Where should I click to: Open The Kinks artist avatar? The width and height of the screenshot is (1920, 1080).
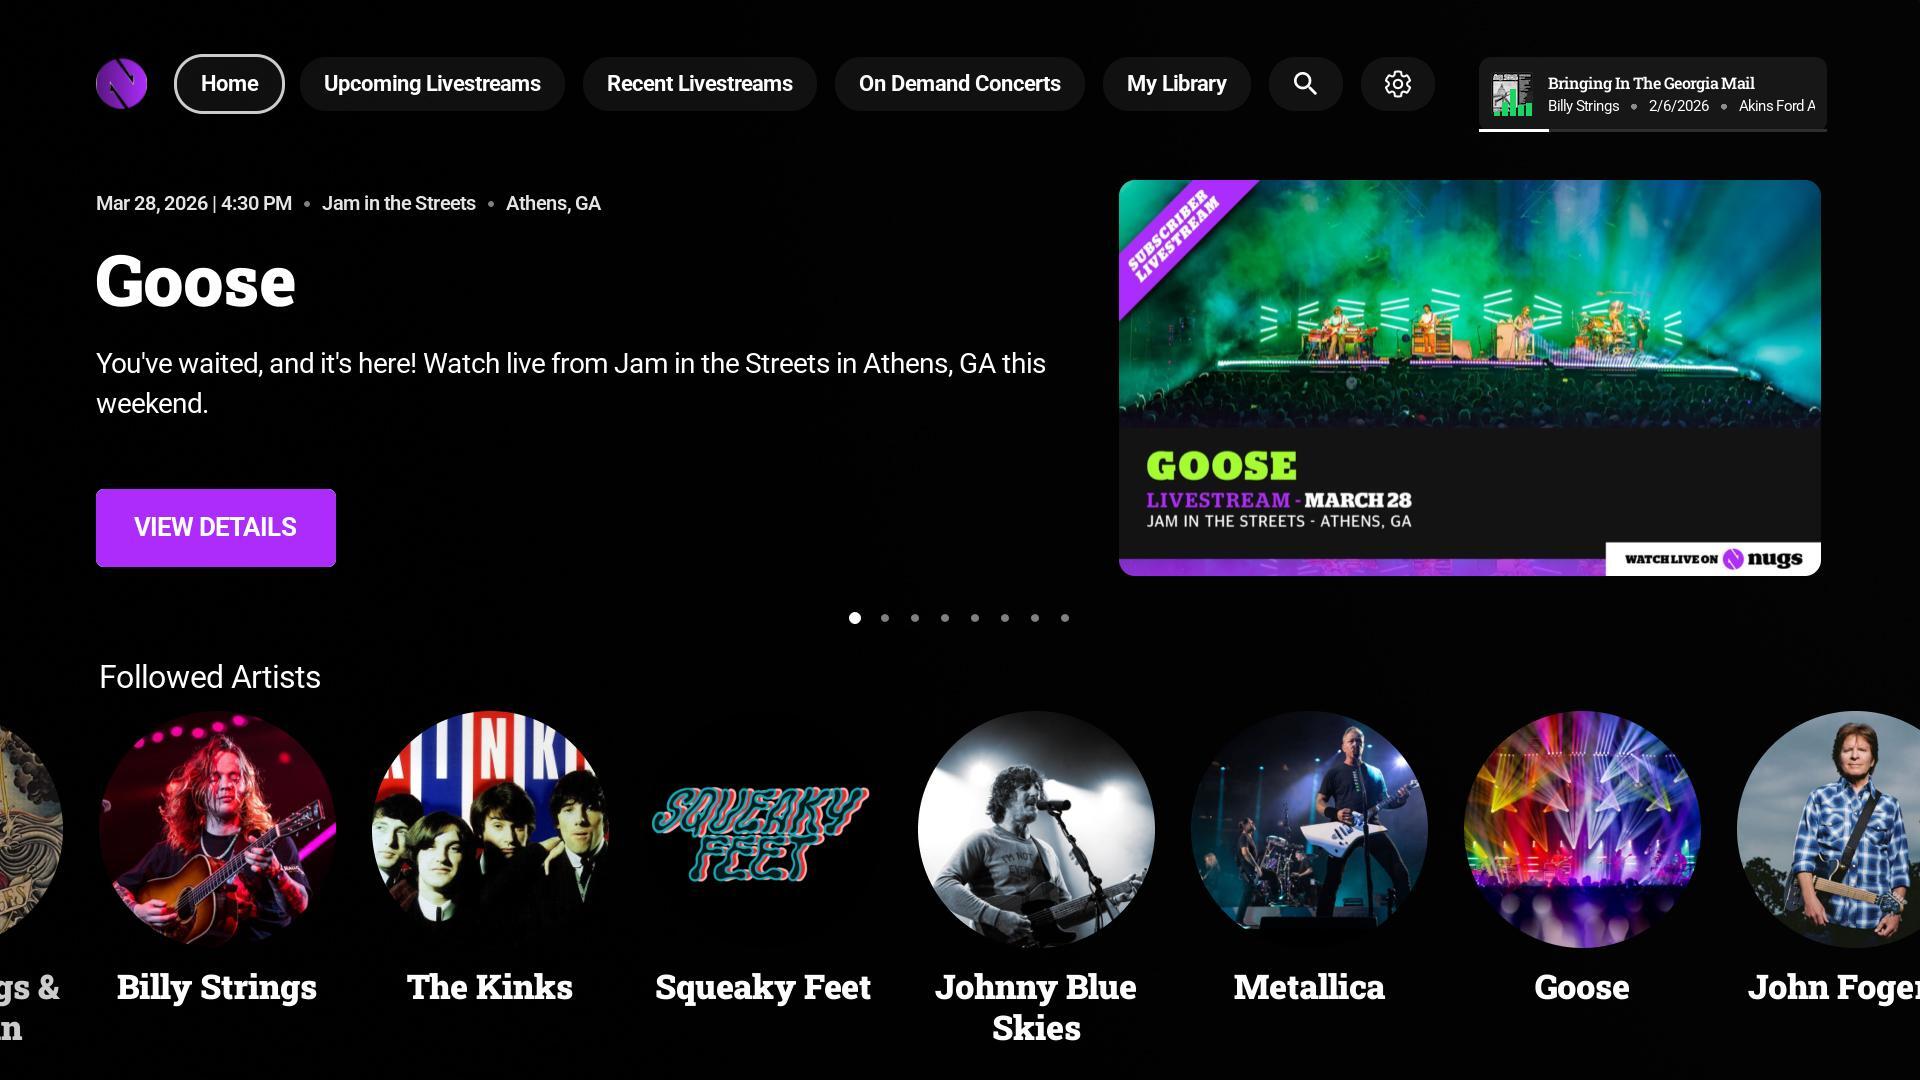(x=490, y=830)
